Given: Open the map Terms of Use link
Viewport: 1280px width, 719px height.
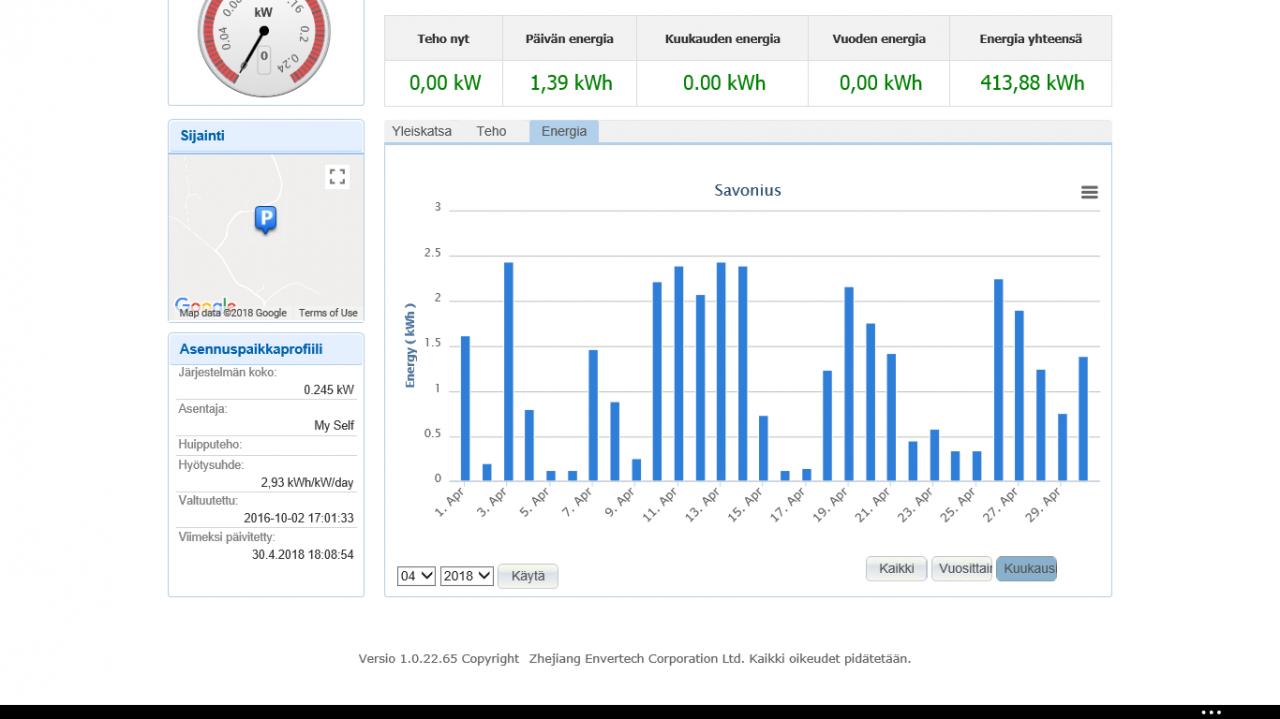Looking at the screenshot, I should click(328, 313).
